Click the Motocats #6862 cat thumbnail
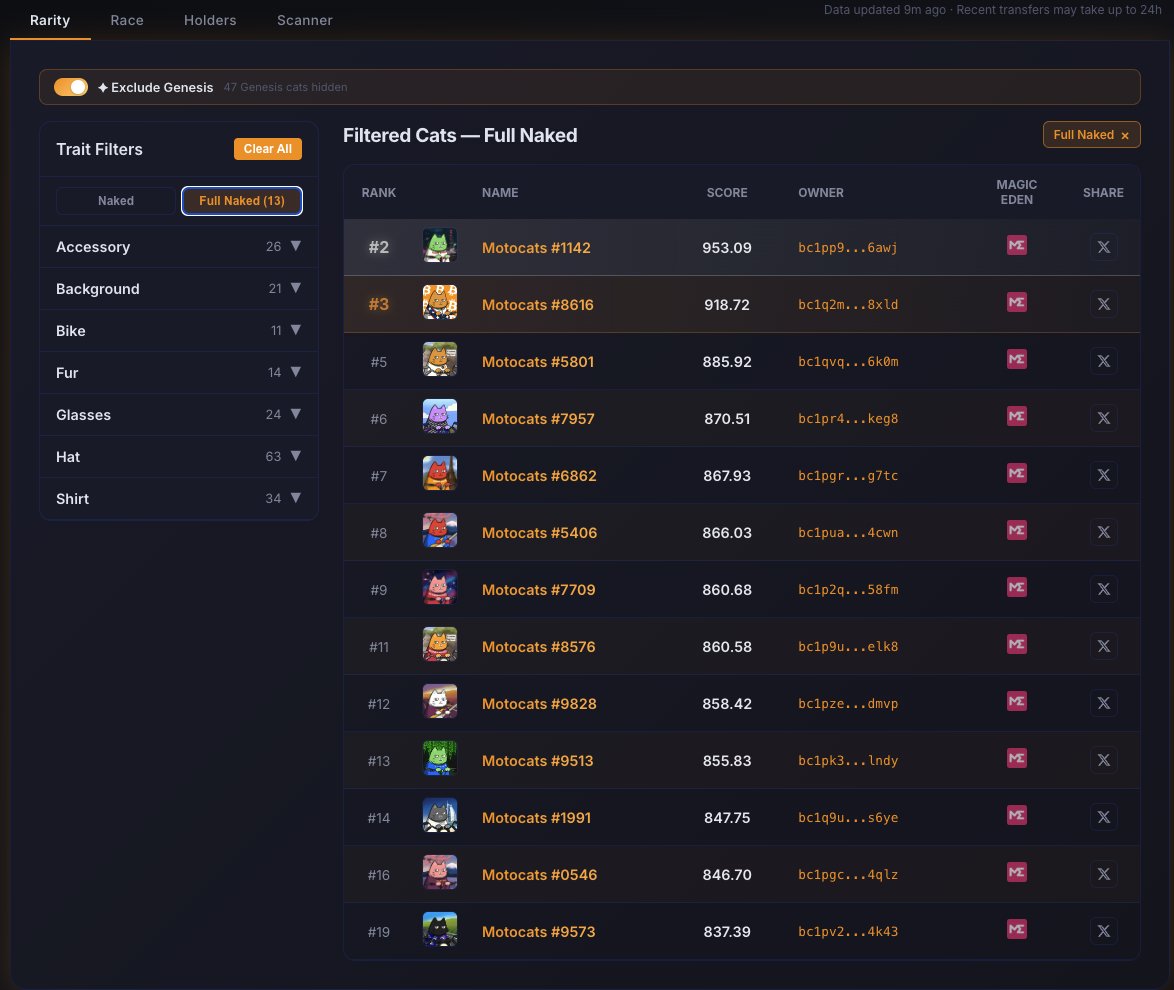The height and width of the screenshot is (990, 1174). pyautogui.click(x=440, y=473)
